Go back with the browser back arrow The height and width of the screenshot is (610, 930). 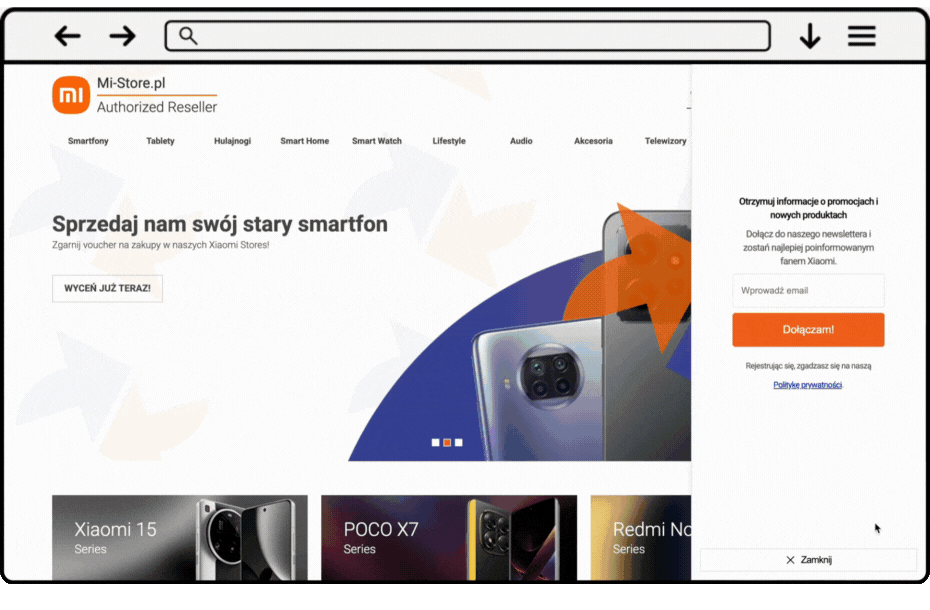68,36
